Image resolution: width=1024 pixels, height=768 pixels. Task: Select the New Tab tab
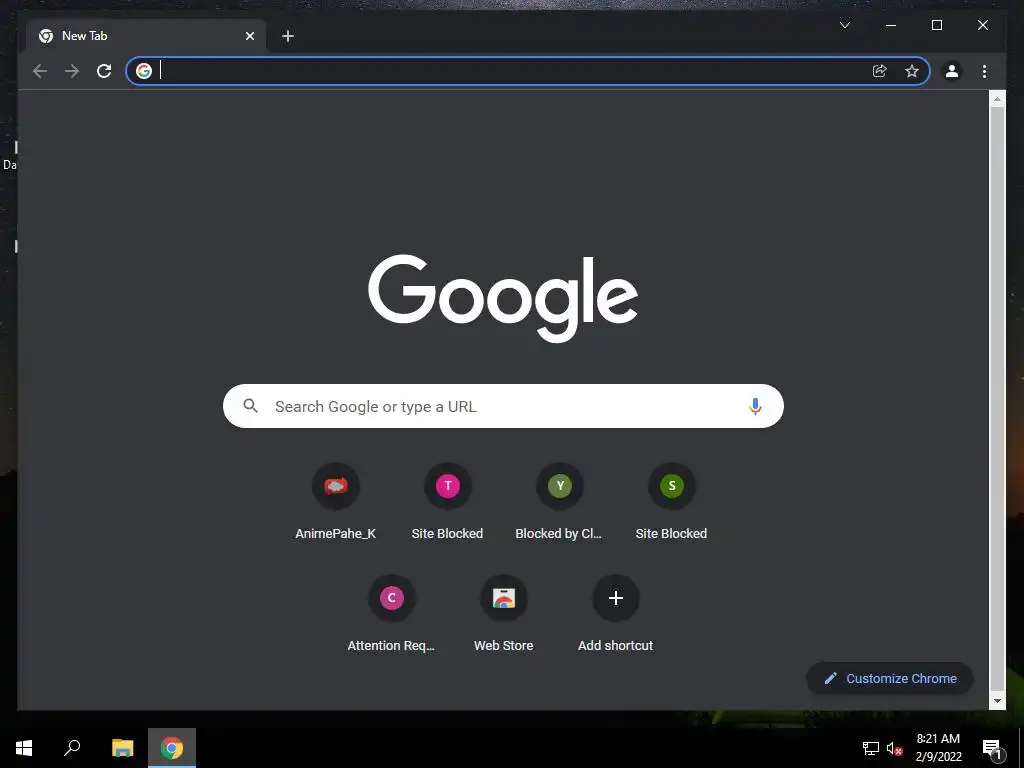(146, 36)
